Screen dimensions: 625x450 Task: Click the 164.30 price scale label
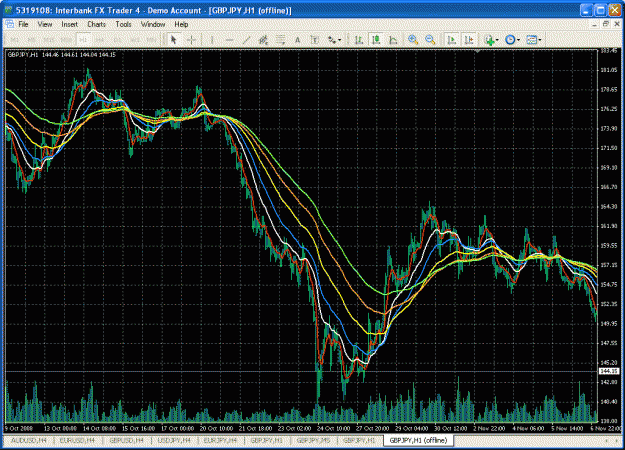pos(609,206)
